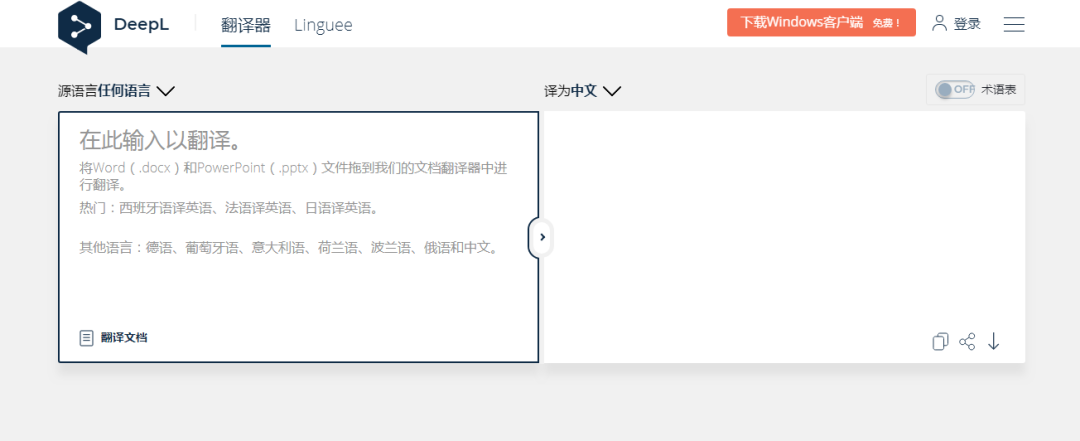
Task: Copy translated text with copy icon
Action: point(940,342)
